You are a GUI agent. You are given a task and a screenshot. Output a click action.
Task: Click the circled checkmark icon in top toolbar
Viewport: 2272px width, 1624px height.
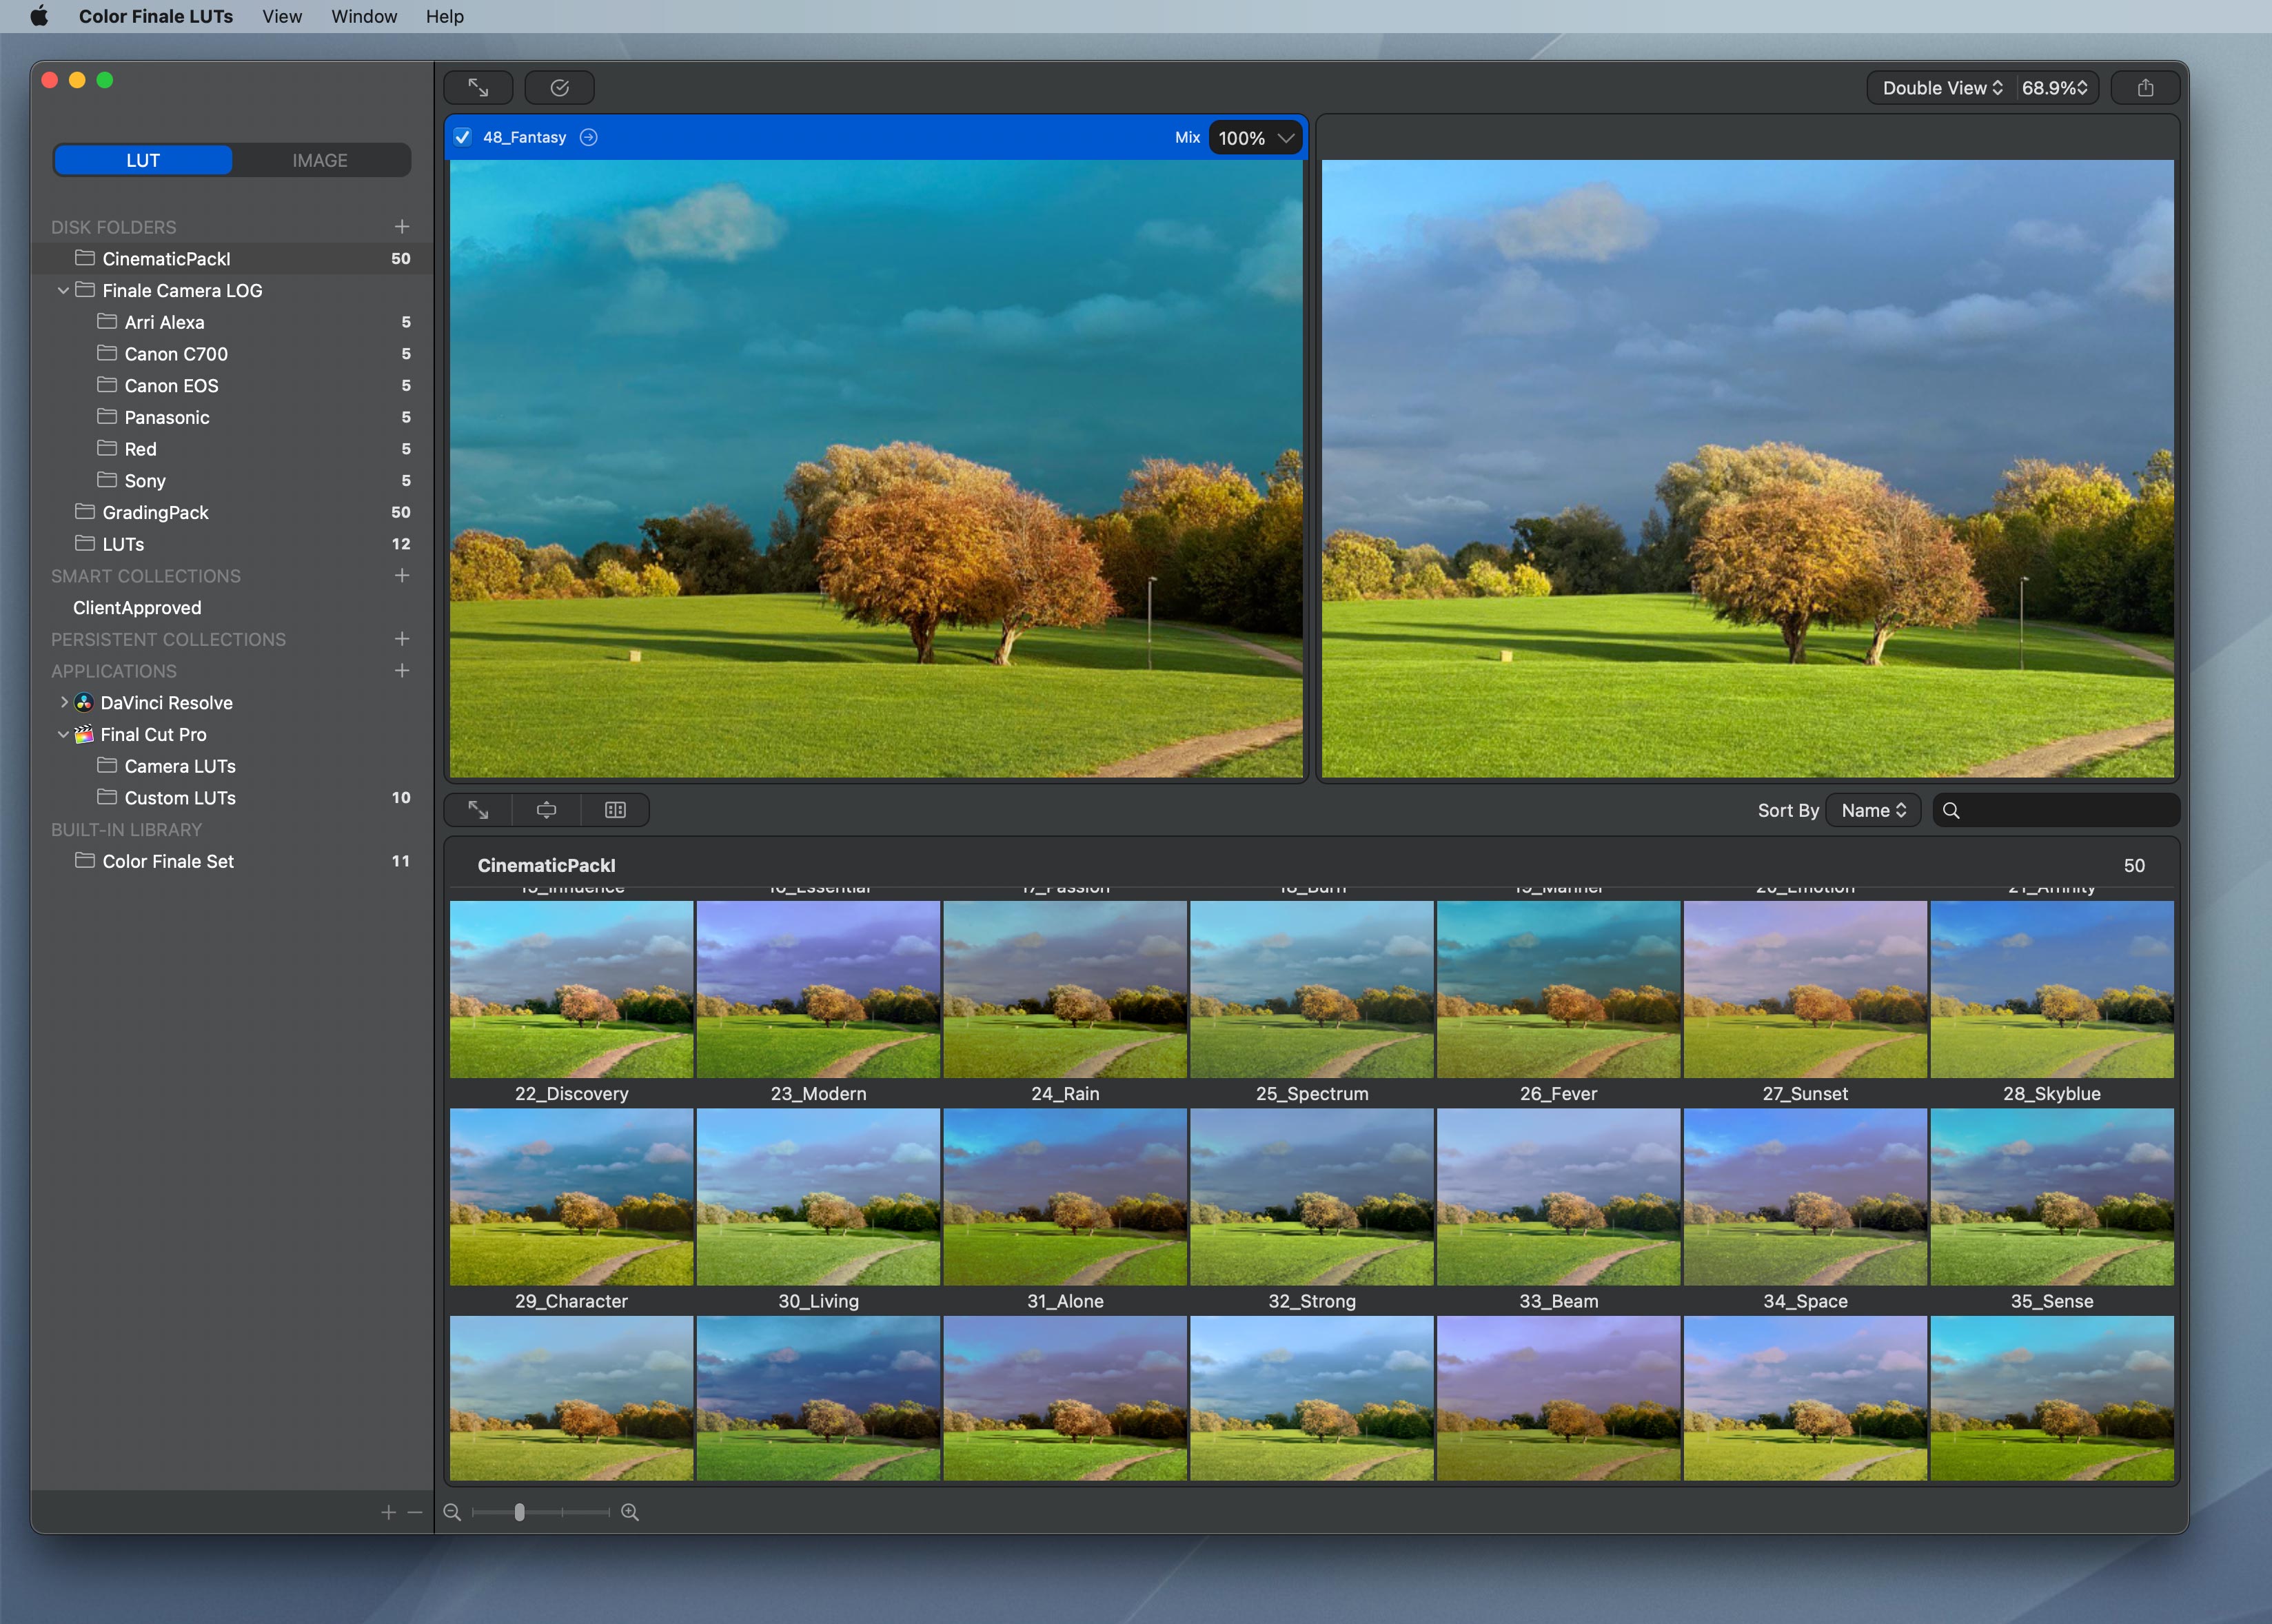[x=559, y=88]
